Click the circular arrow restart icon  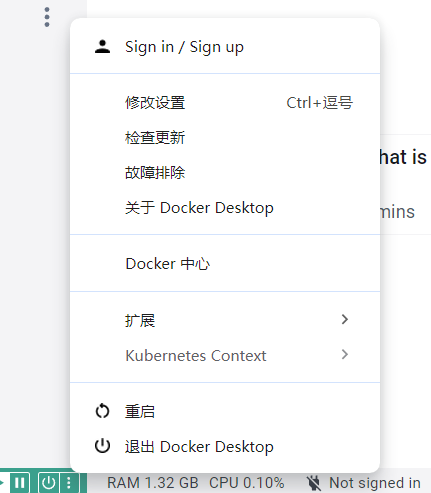[x=102, y=411]
